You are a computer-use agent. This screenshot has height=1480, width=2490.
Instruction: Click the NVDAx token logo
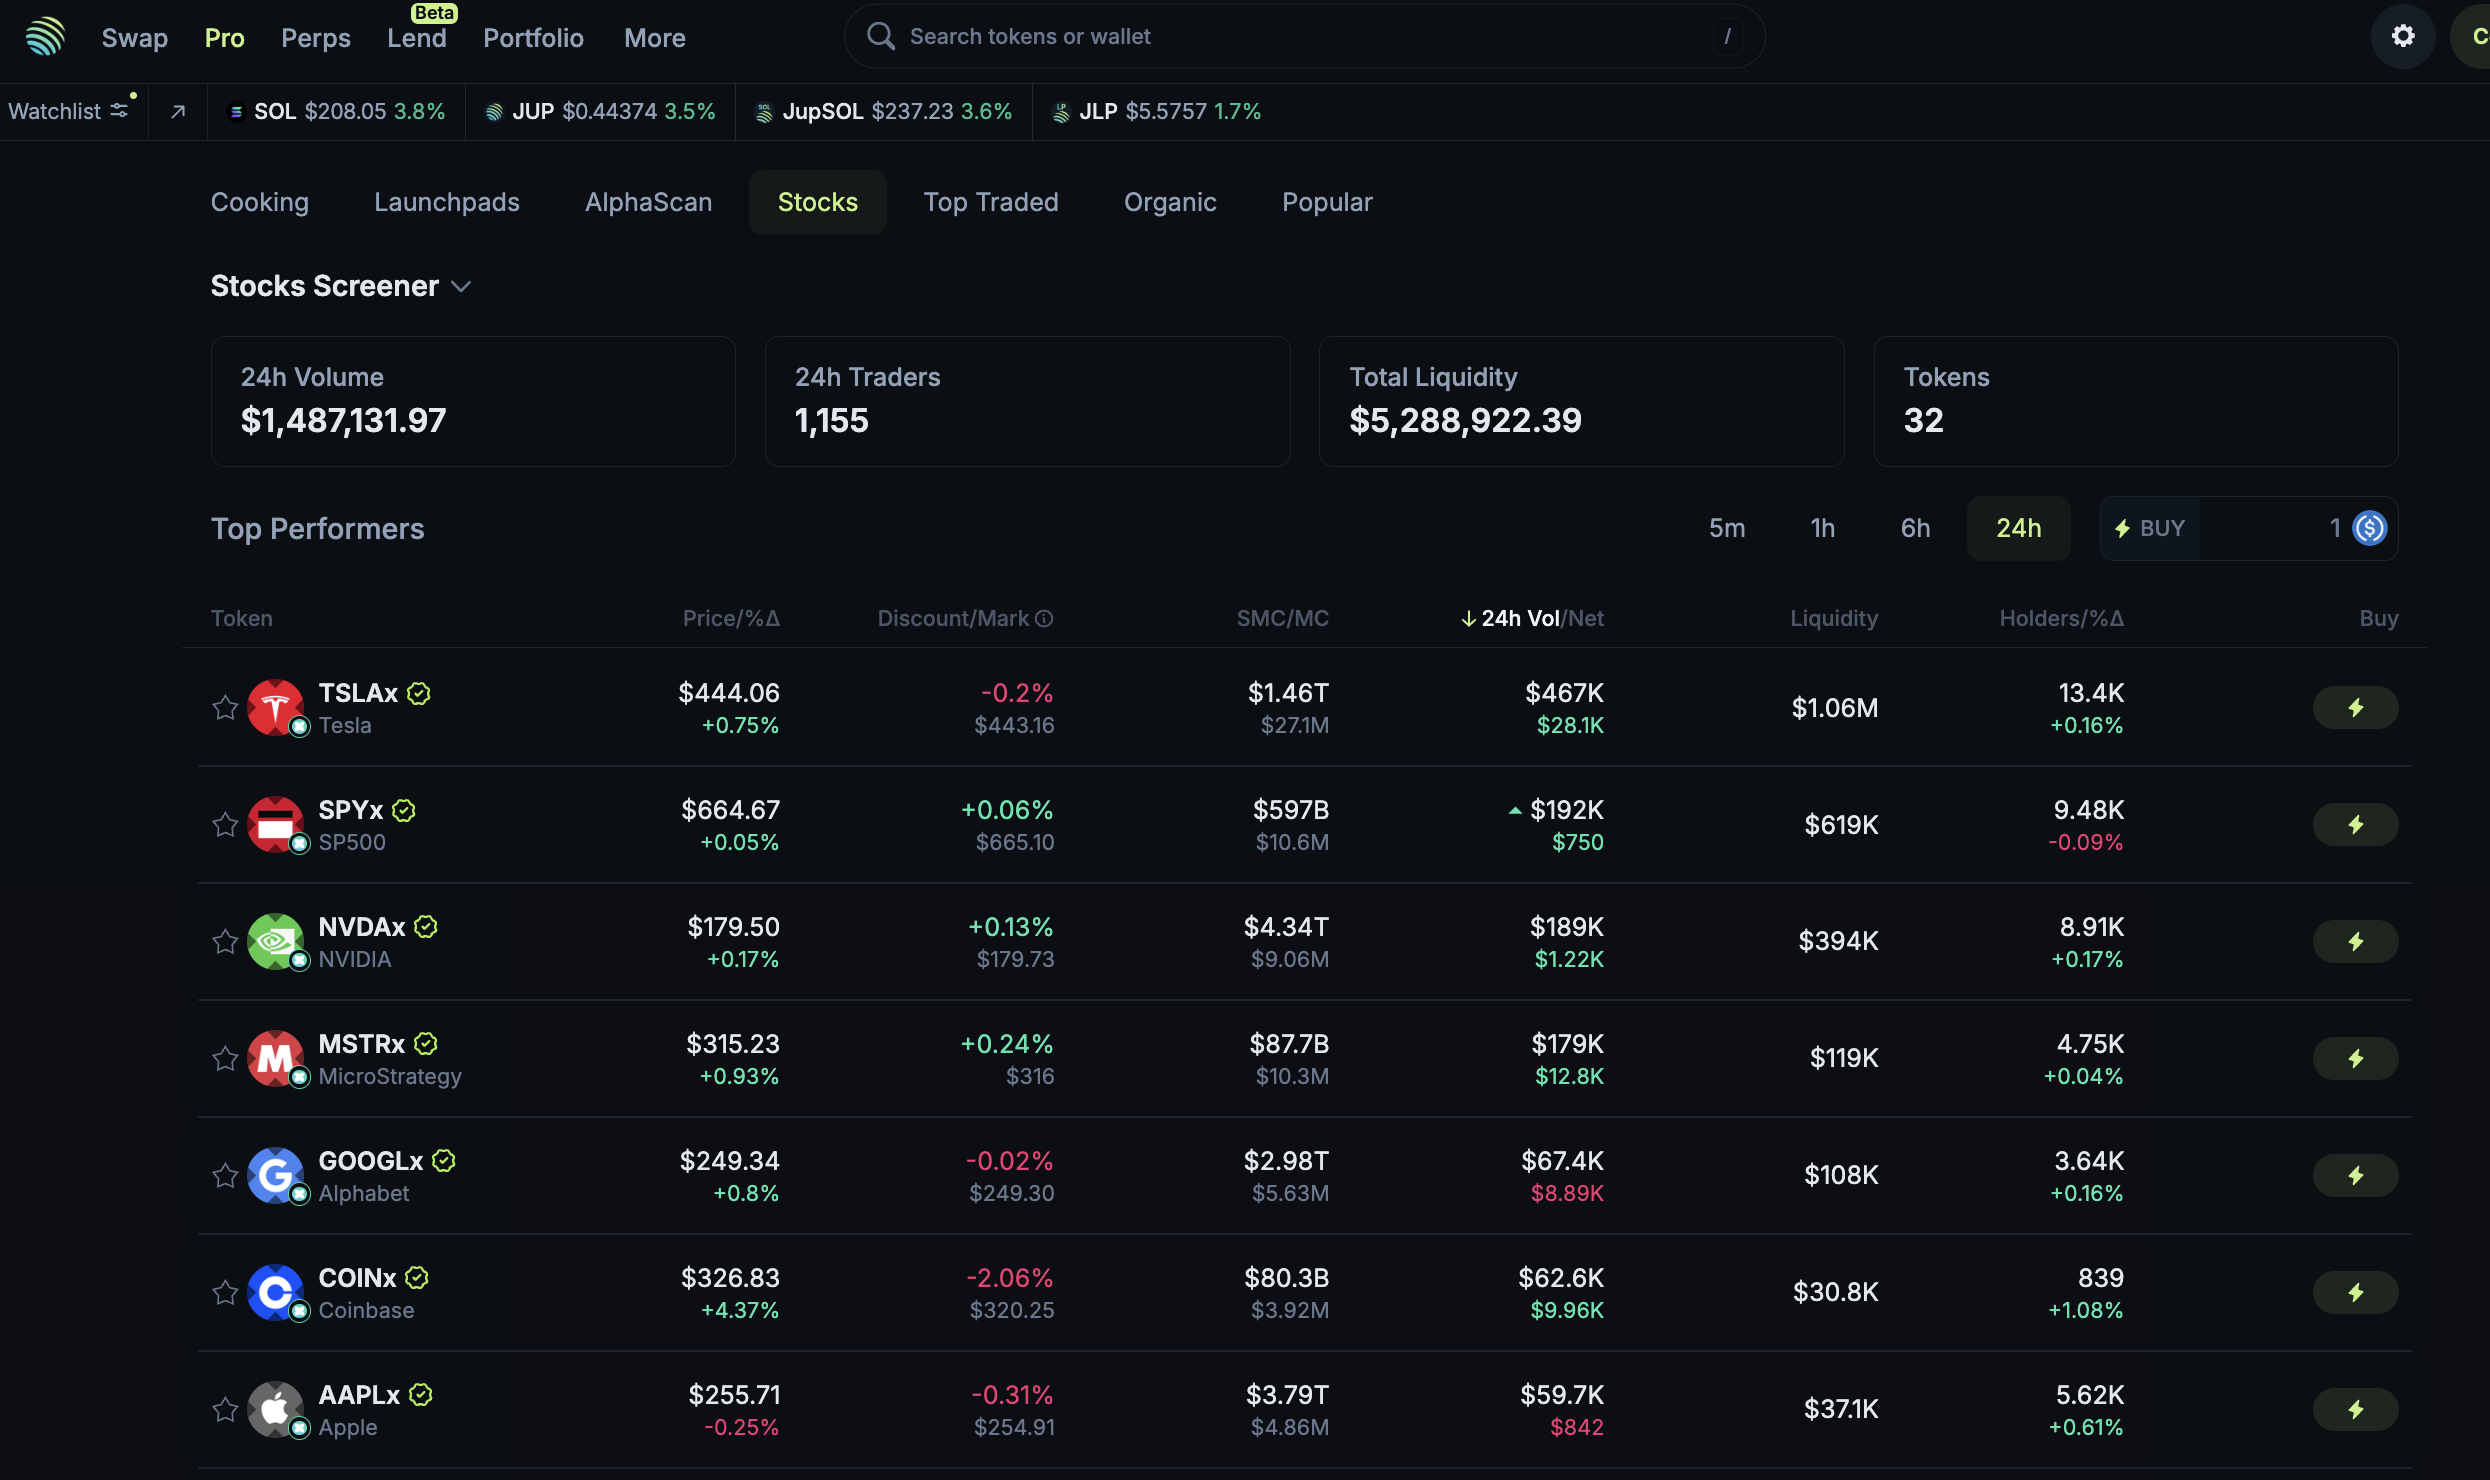[x=275, y=941]
